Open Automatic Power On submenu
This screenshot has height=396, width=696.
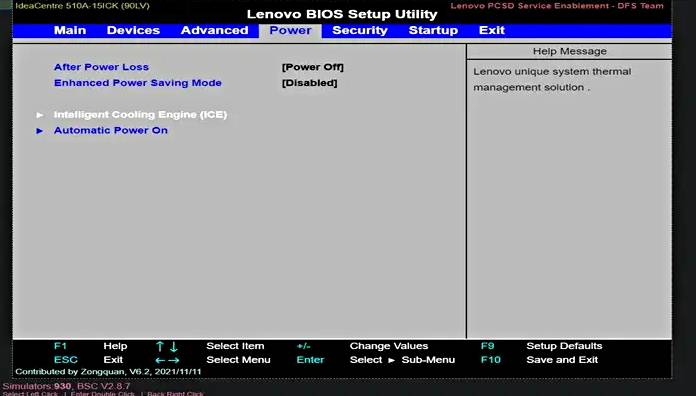click(111, 131)
